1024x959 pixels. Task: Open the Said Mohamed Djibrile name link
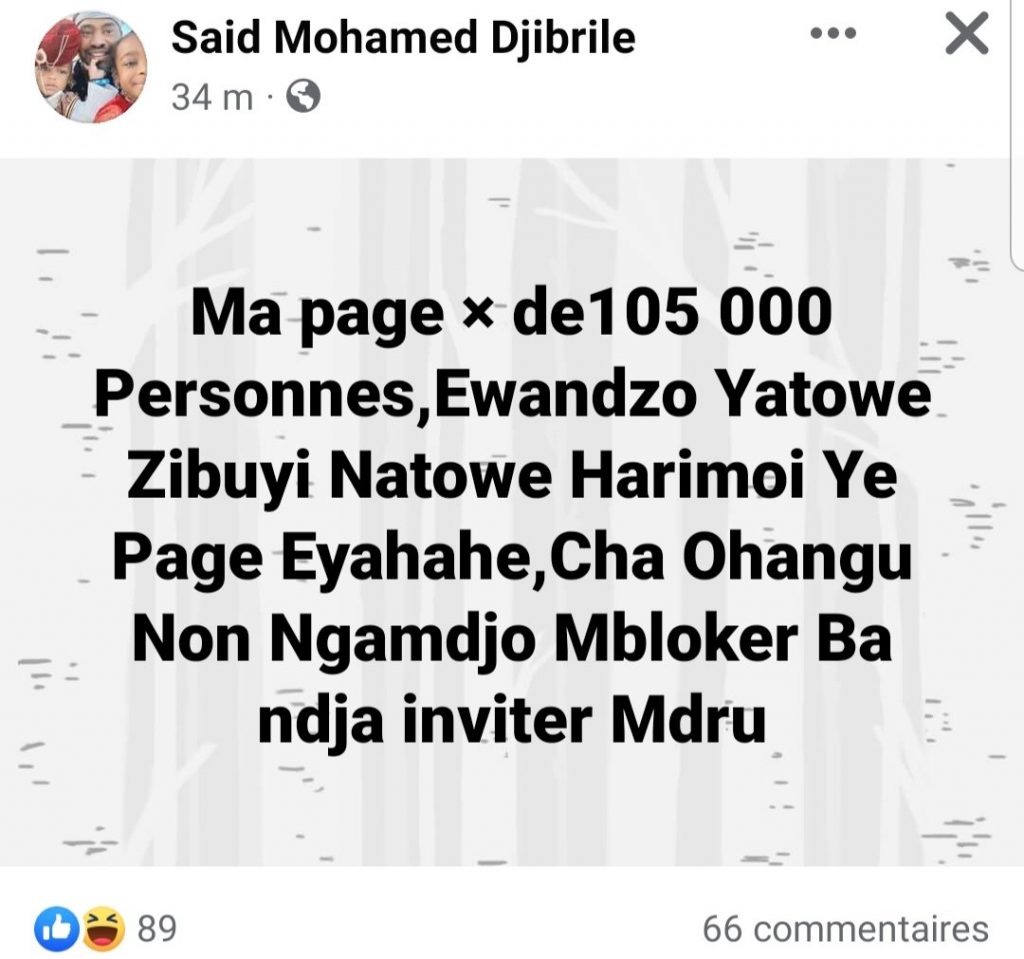[x=403, y=38]
